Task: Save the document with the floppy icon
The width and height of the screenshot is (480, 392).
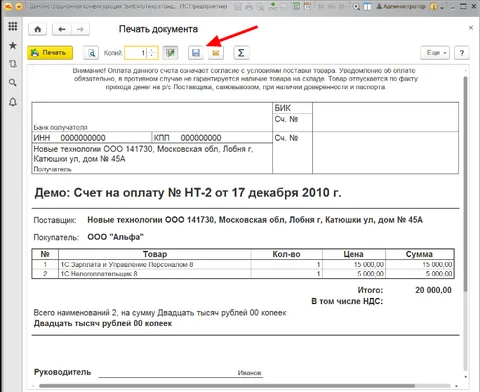Action: click(x=196, y=53)
